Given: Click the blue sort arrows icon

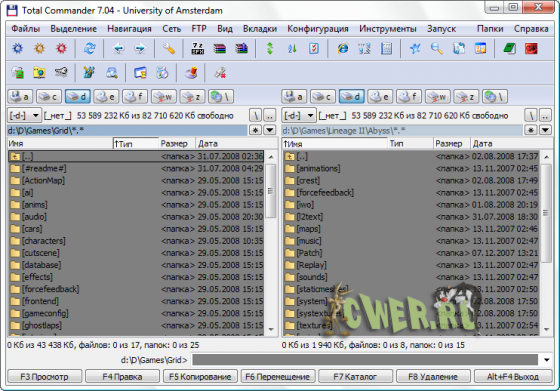Looking at the screenshot, I should [292, 48].
